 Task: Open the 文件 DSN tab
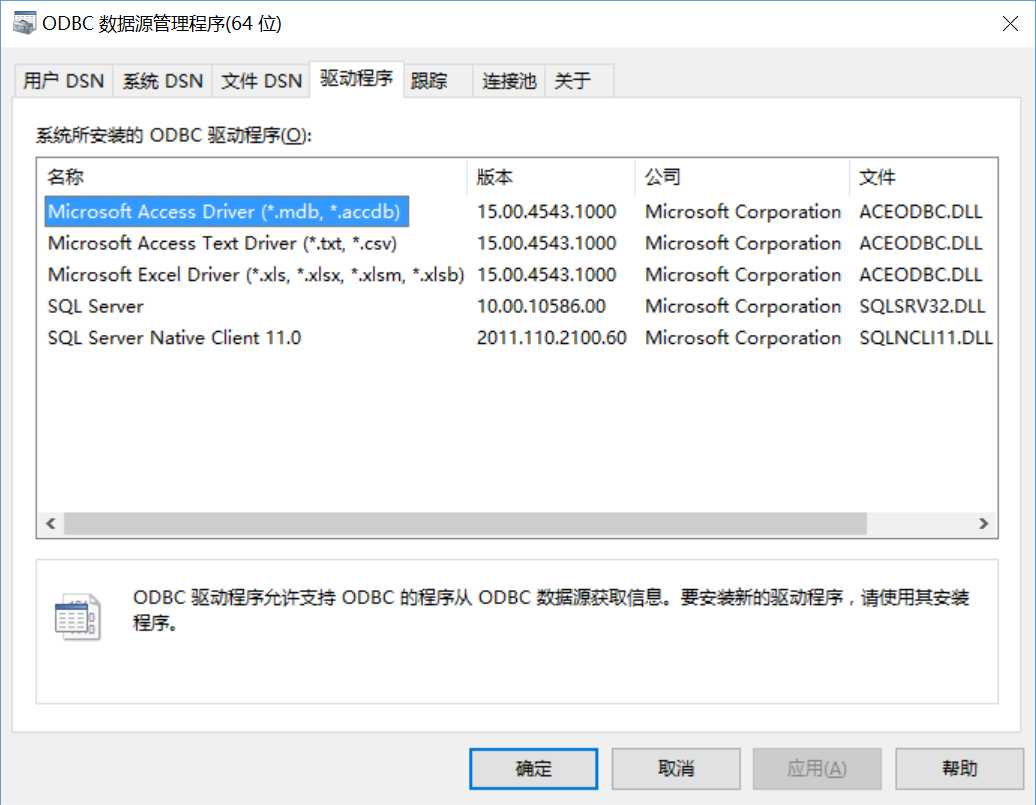(x=261, y=81)
